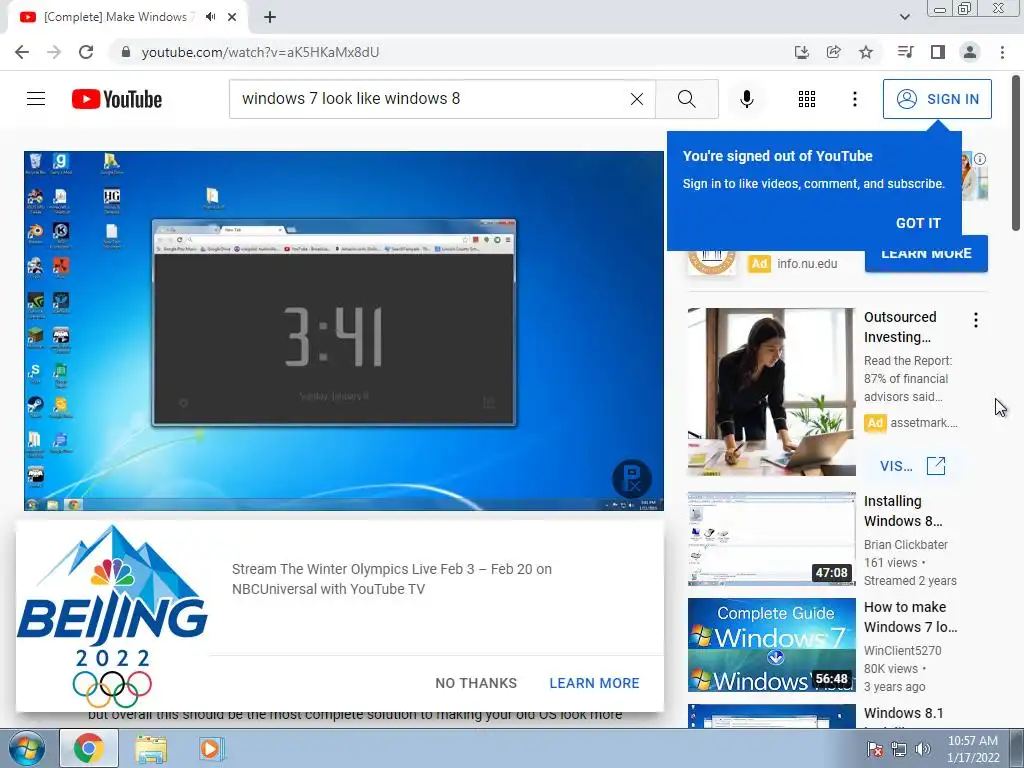This screenshot has height=768, width=1024.
Task: Click the Chrome taskbar icon
Action: pos(89,748)
